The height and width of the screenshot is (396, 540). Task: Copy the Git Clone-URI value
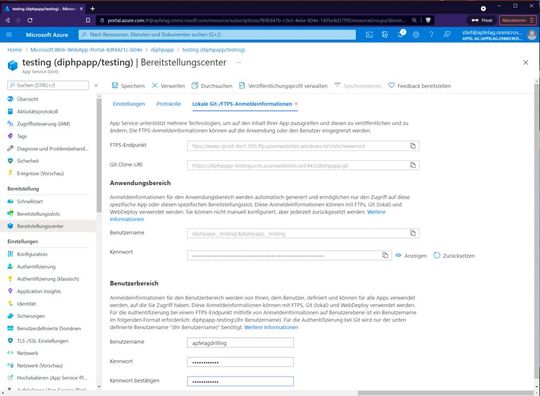click(x=413, y=165)
